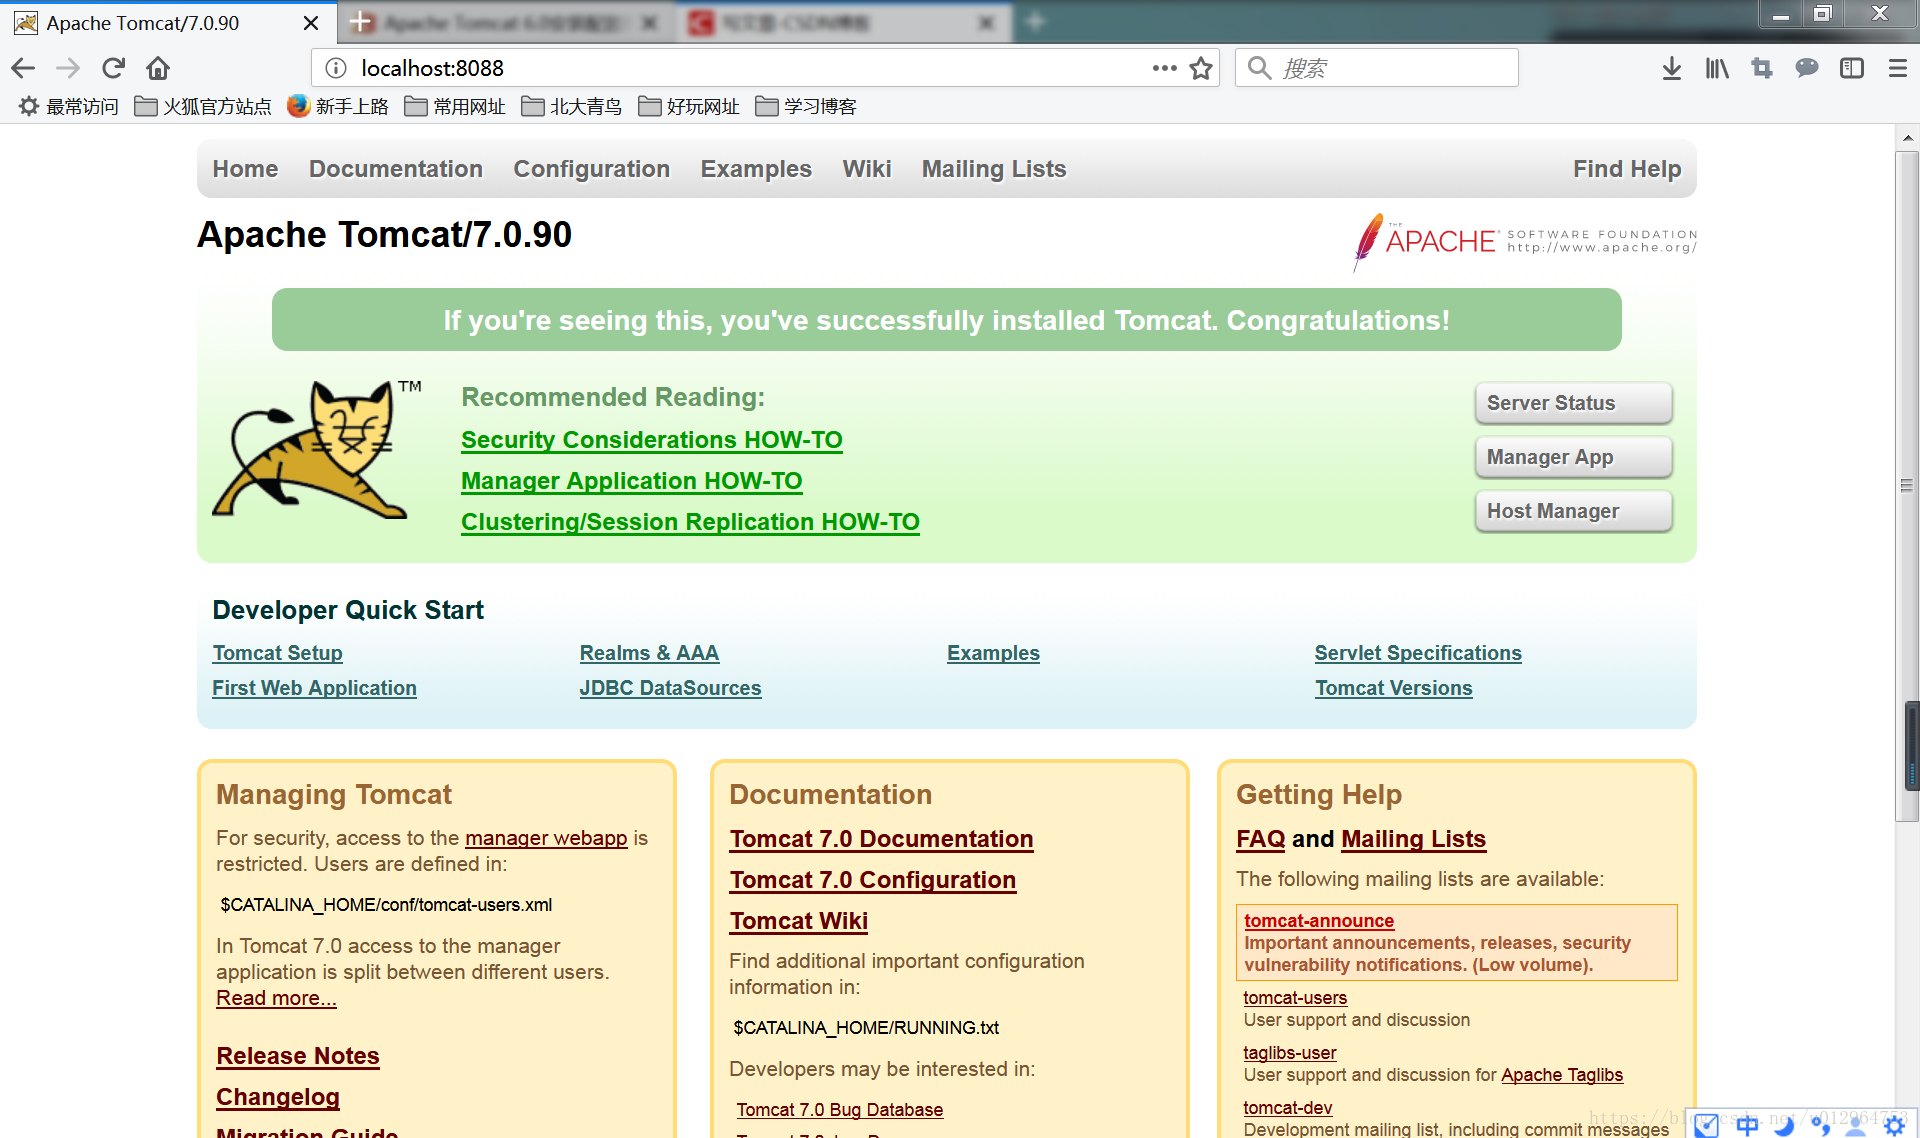Click Read more... in Managing Tomcat
This screenshot has height=1138, width=1920.
click(x=276, y=998)
